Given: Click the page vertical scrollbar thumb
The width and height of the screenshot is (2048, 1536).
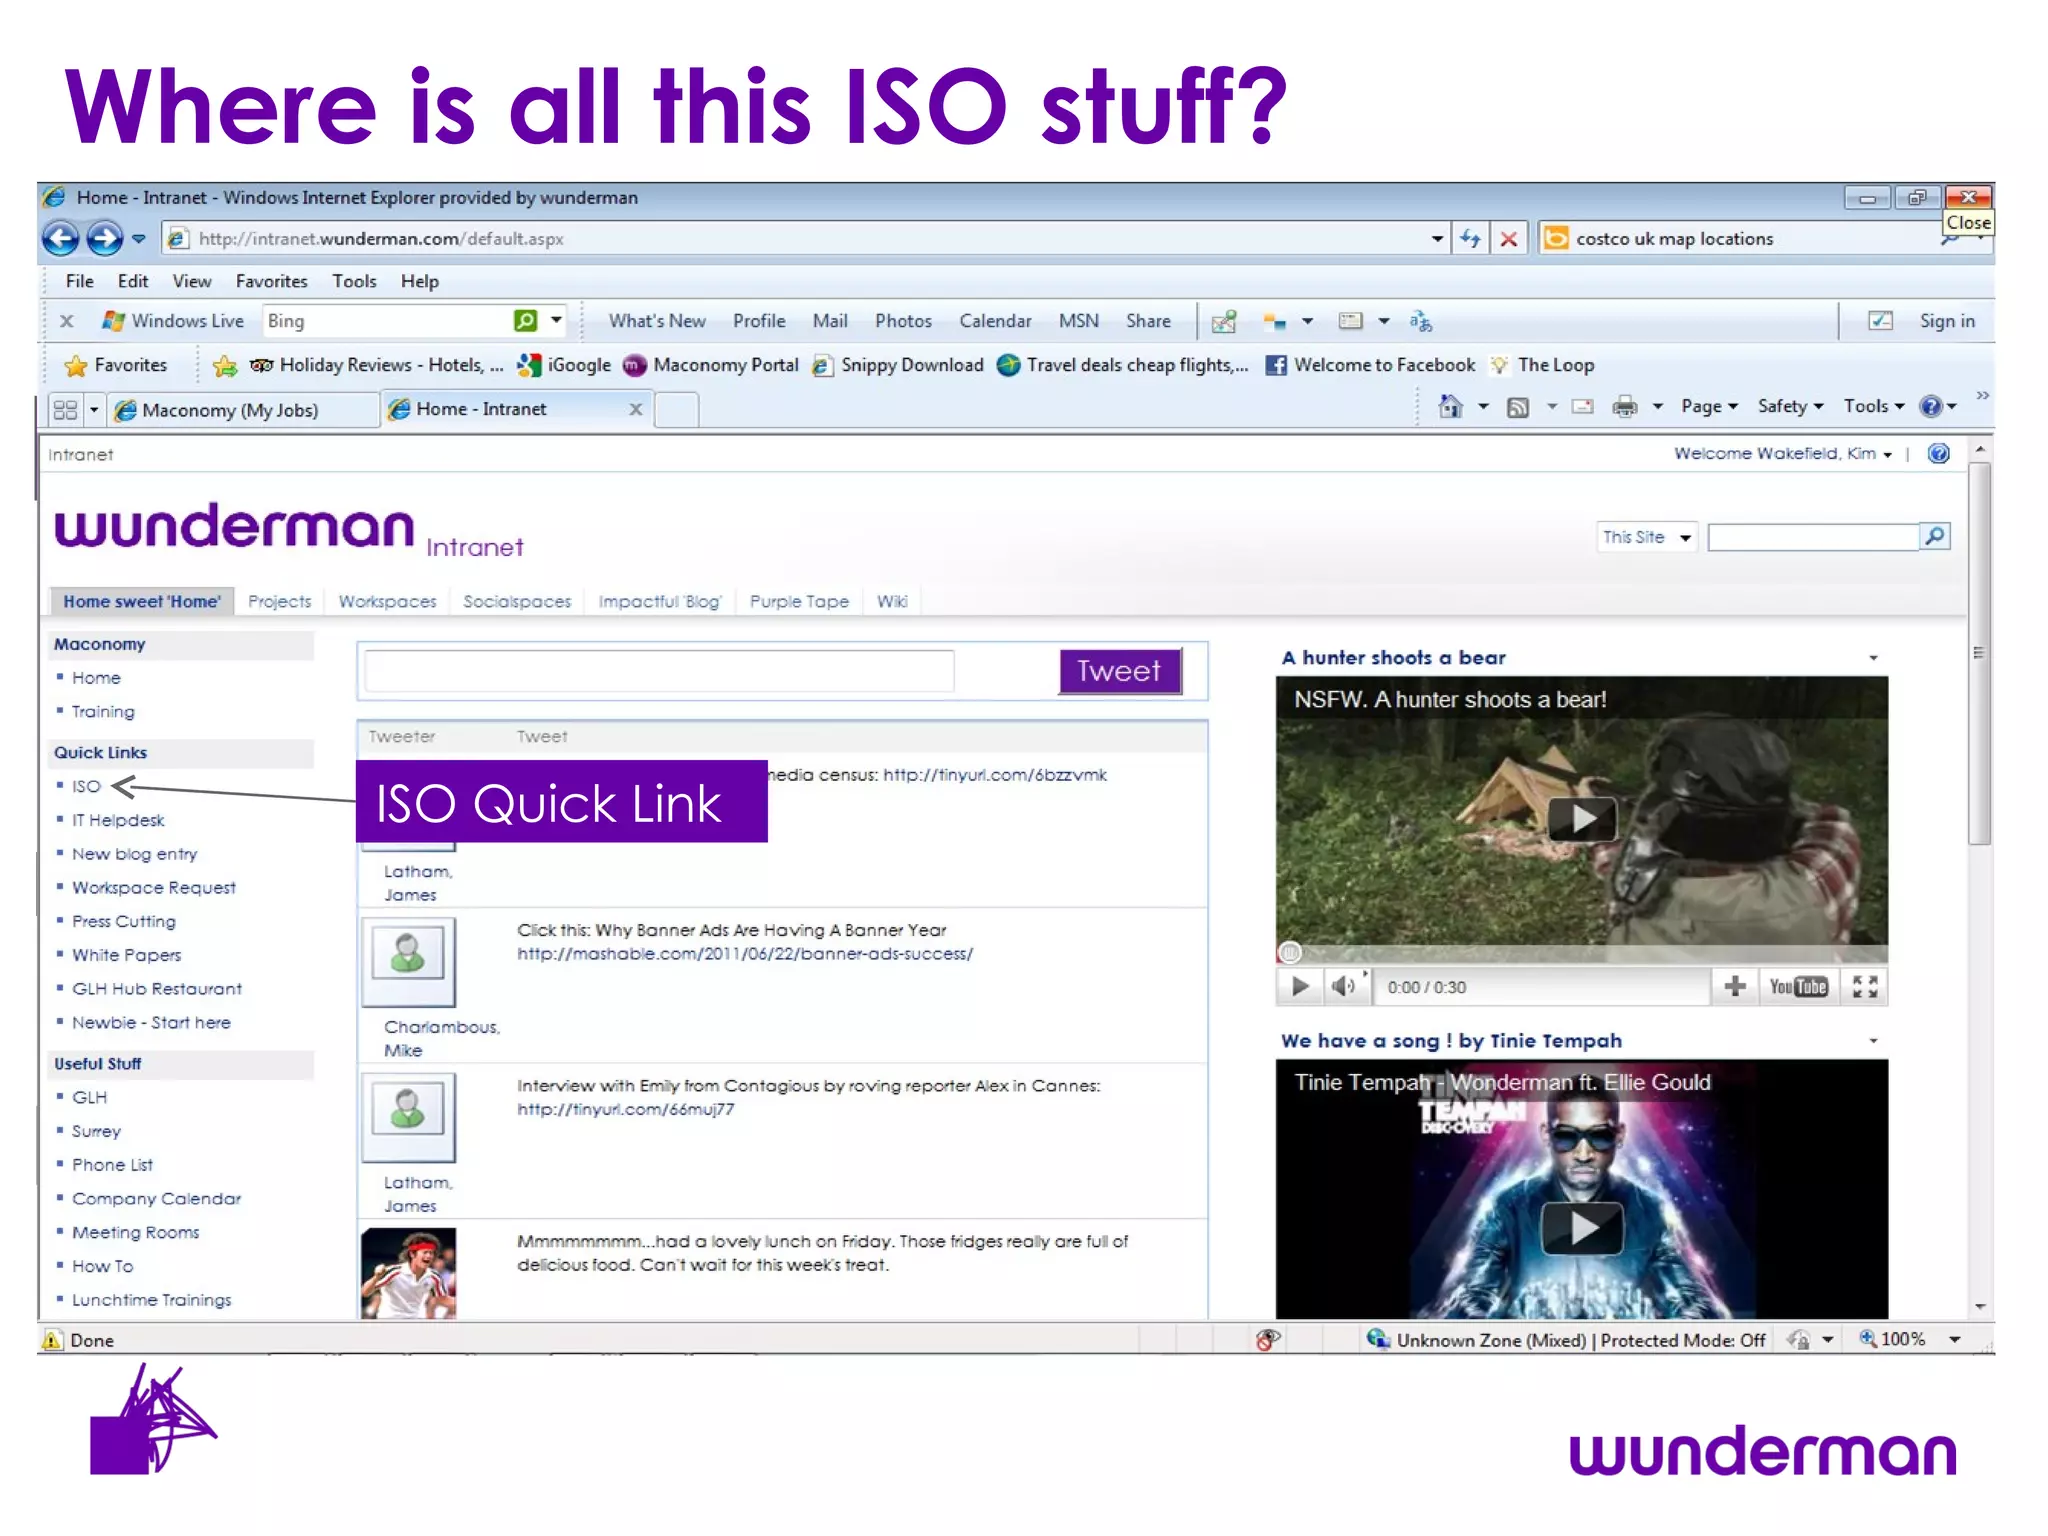Looking at the screenshot, I should (1979, 652).
